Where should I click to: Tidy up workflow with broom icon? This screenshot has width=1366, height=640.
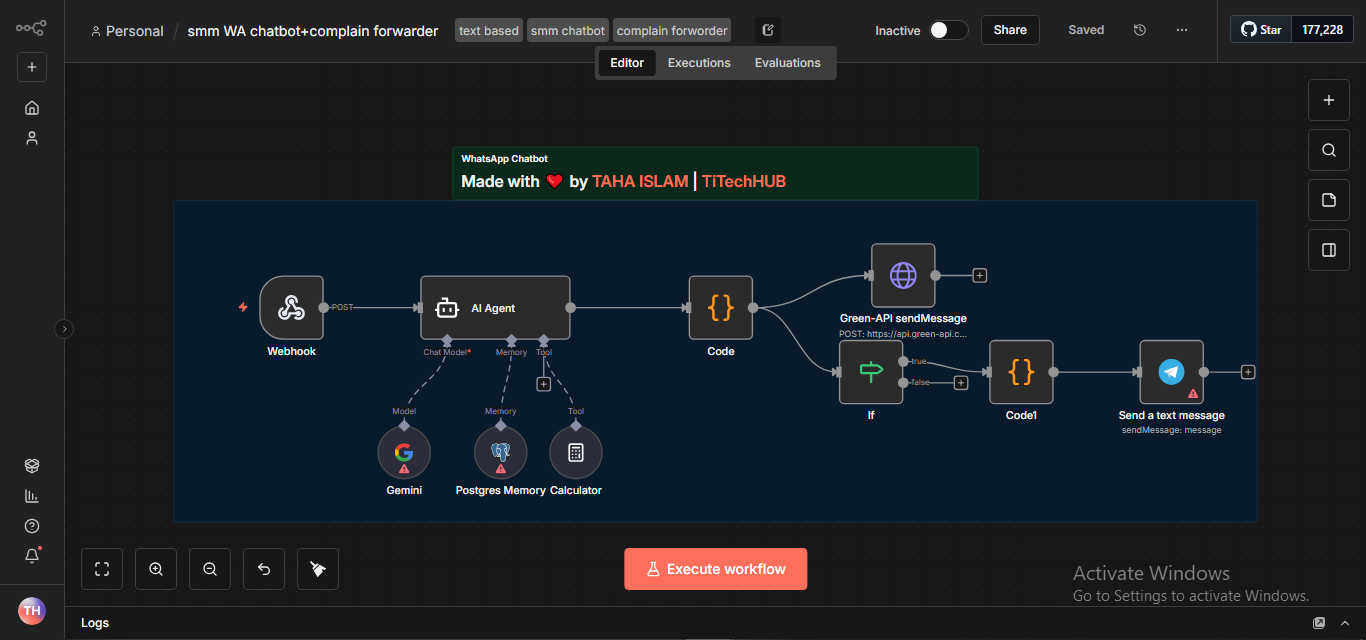[x=318, y=569]
